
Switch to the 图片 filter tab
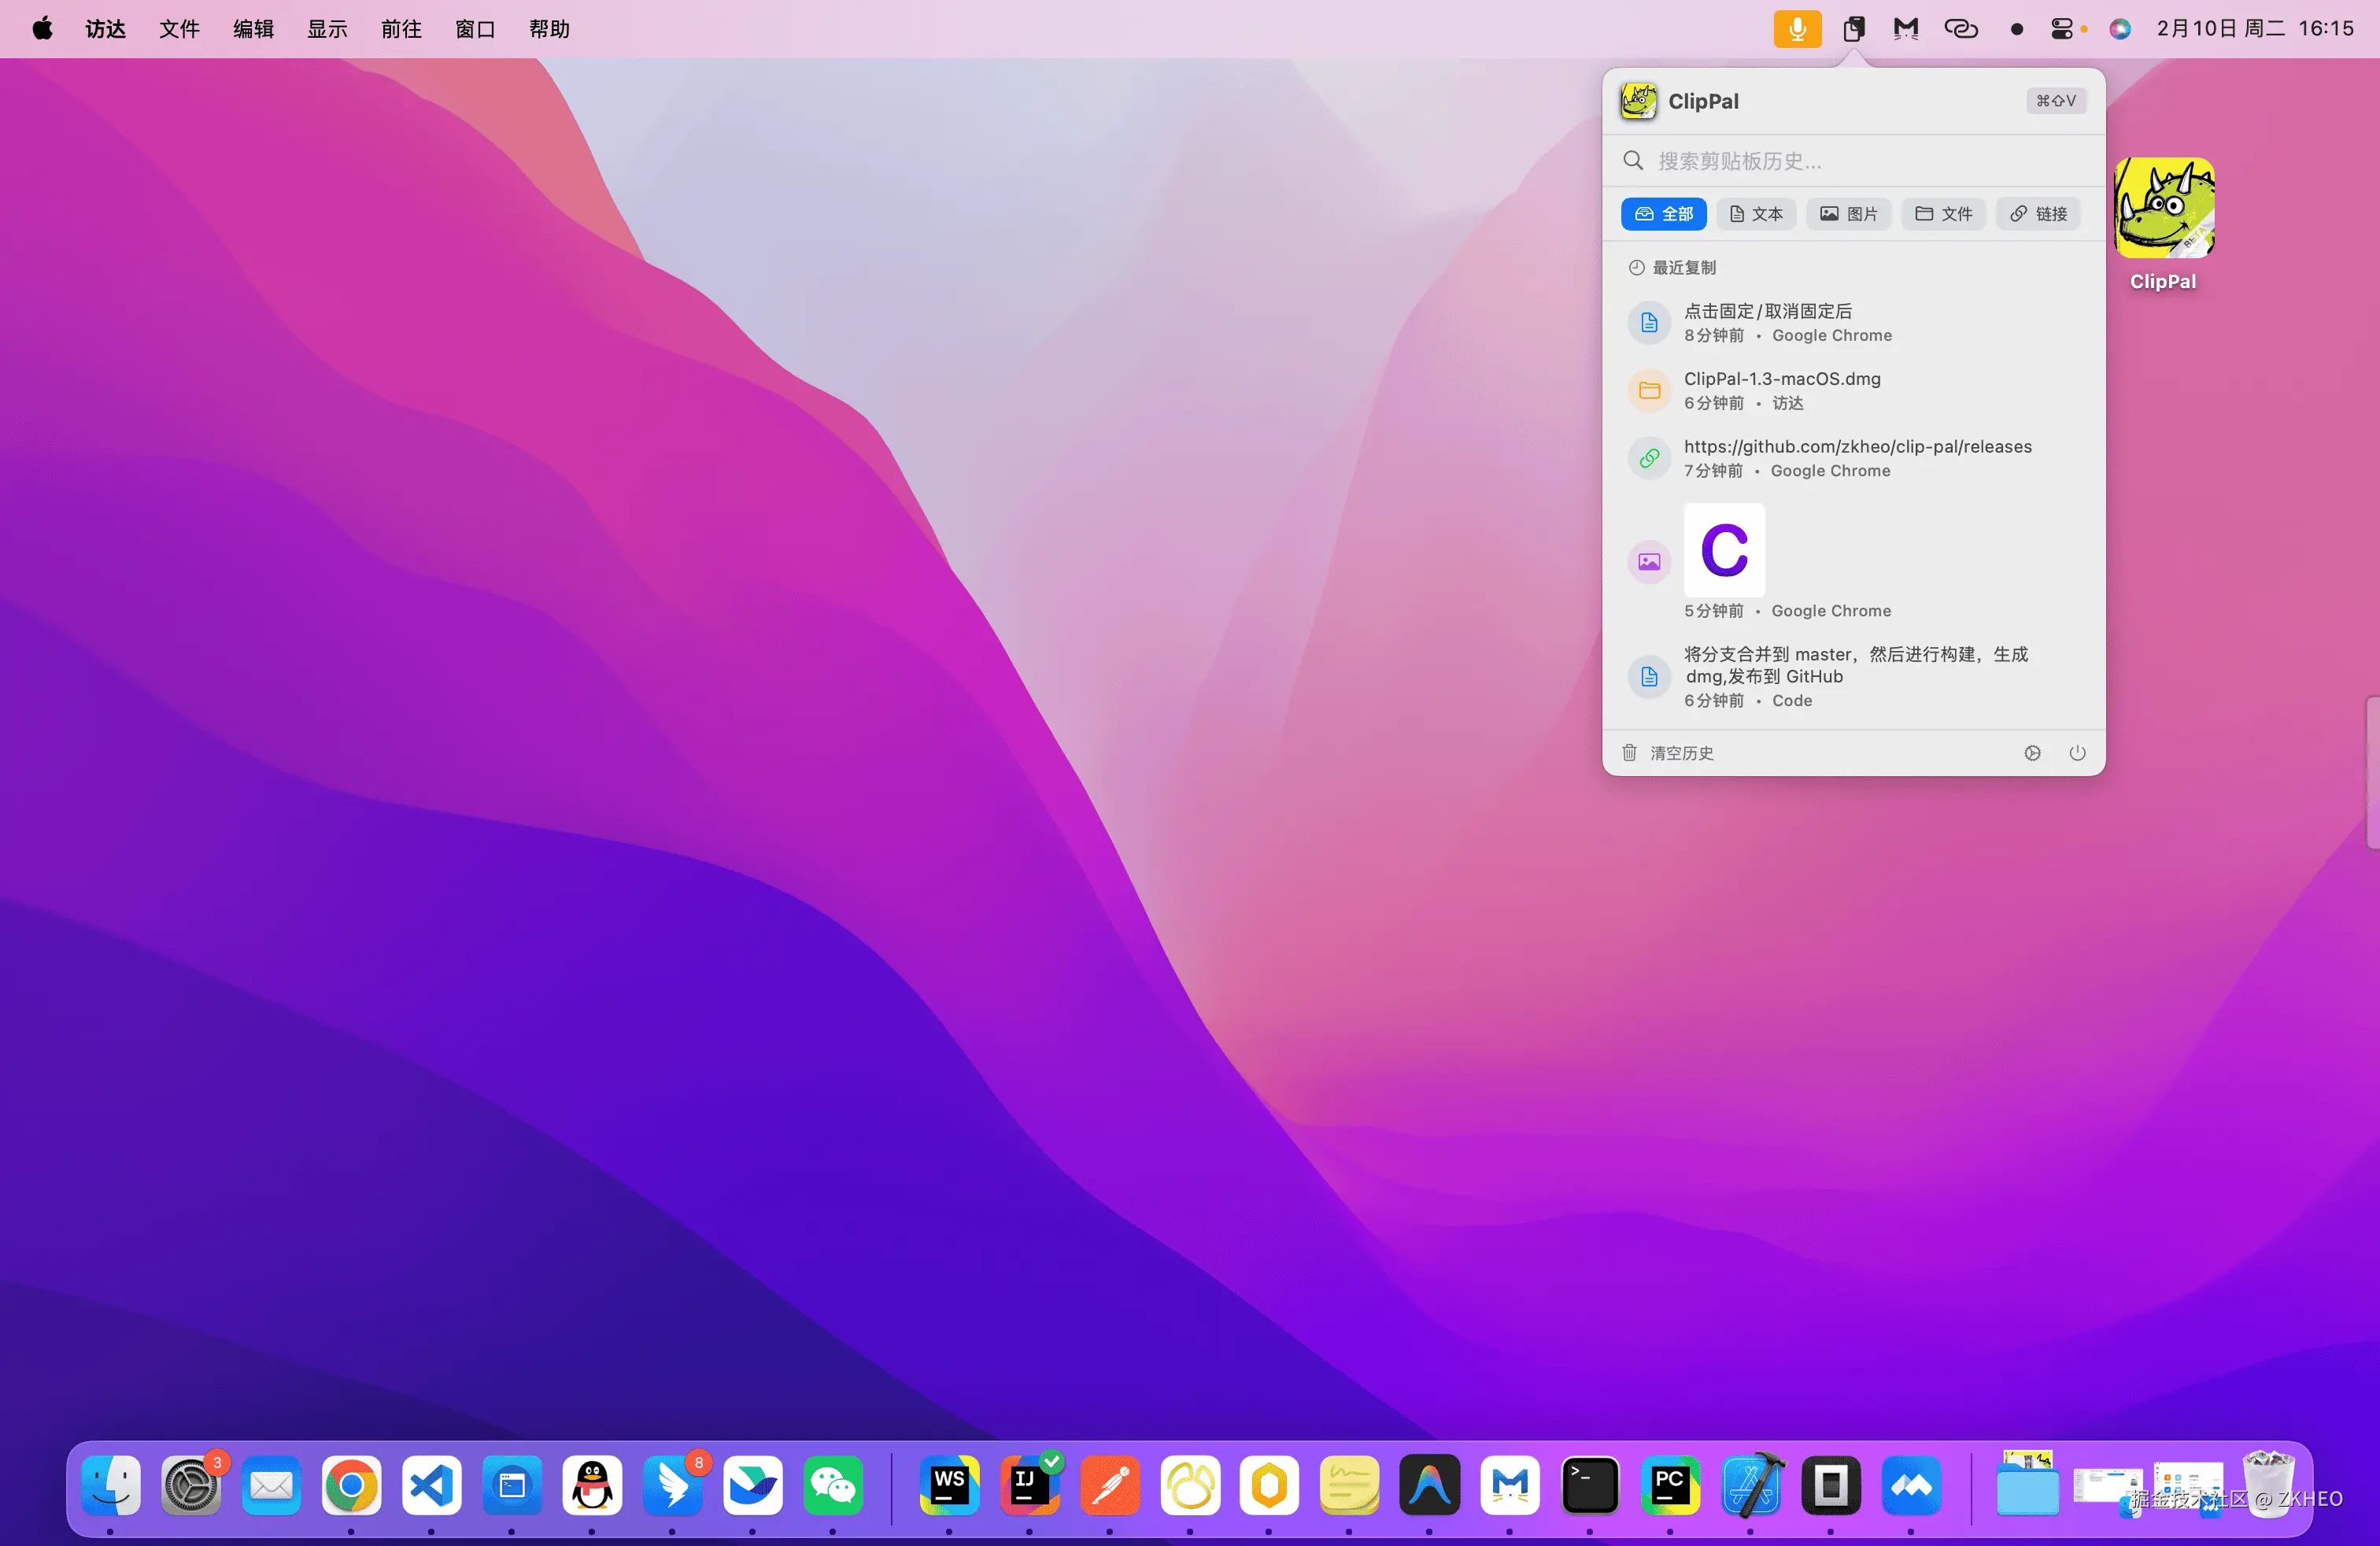tap(1848, 214)
